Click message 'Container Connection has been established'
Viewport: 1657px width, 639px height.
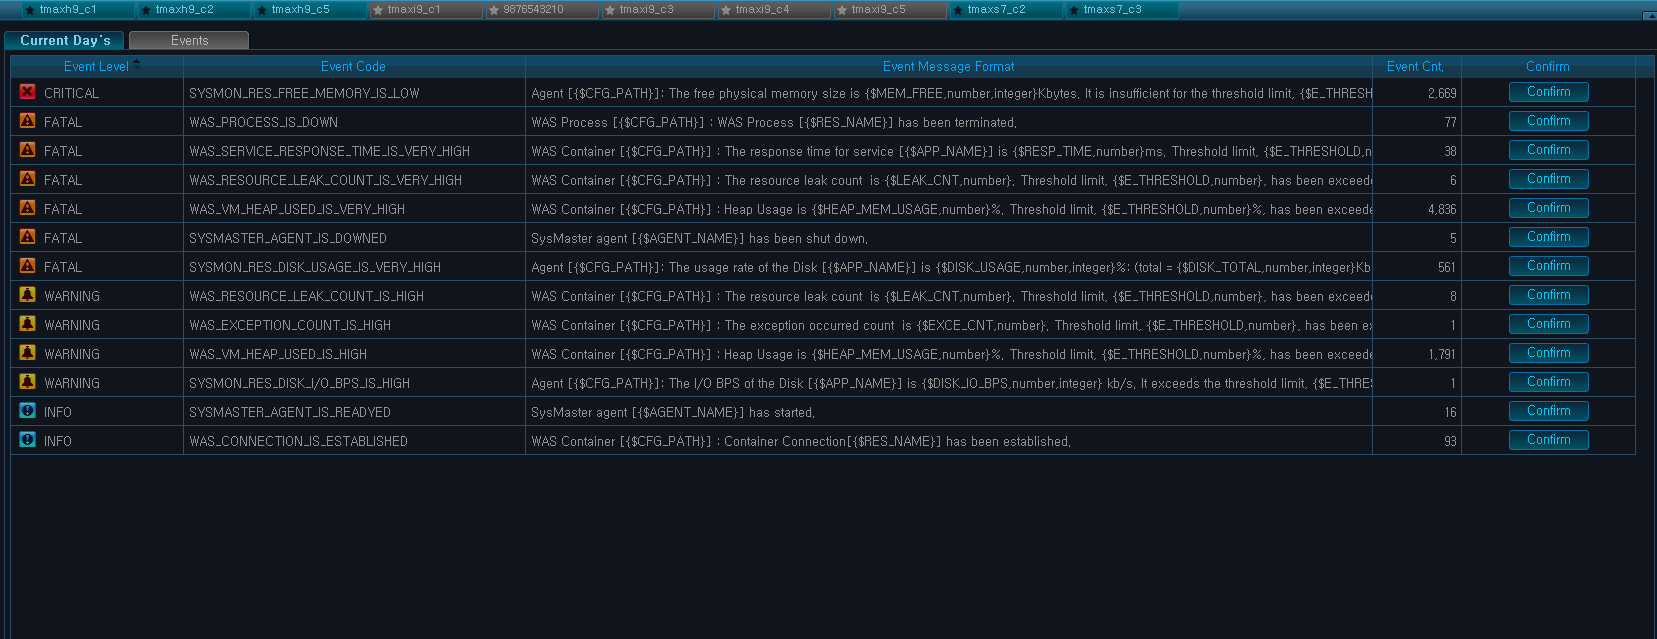(801, 441)
